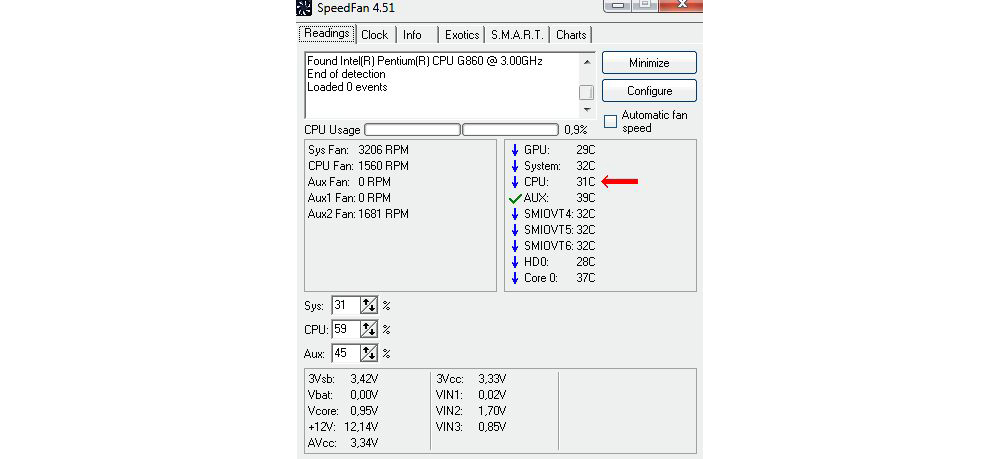The image size is (1000, 459).
Task: Open the S.M.A.R.T. tab
Action: [x=518, y=35]
